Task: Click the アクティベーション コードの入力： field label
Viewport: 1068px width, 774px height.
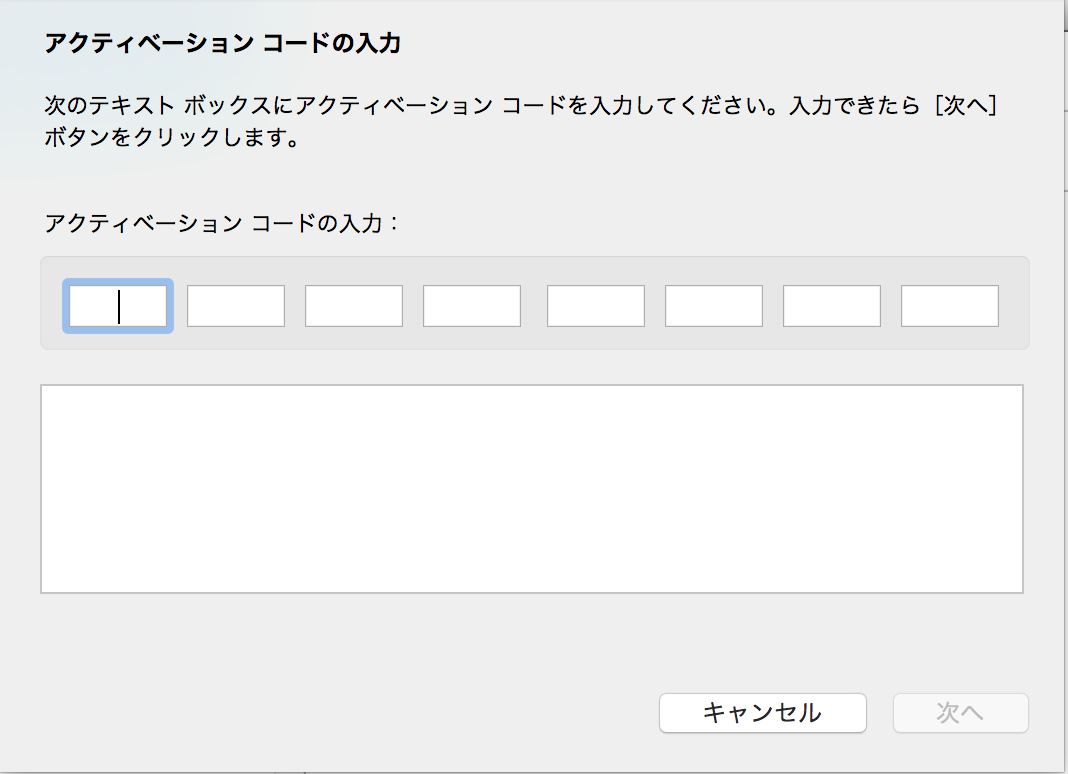Action: pyautogui.click(x=222, y=222)
